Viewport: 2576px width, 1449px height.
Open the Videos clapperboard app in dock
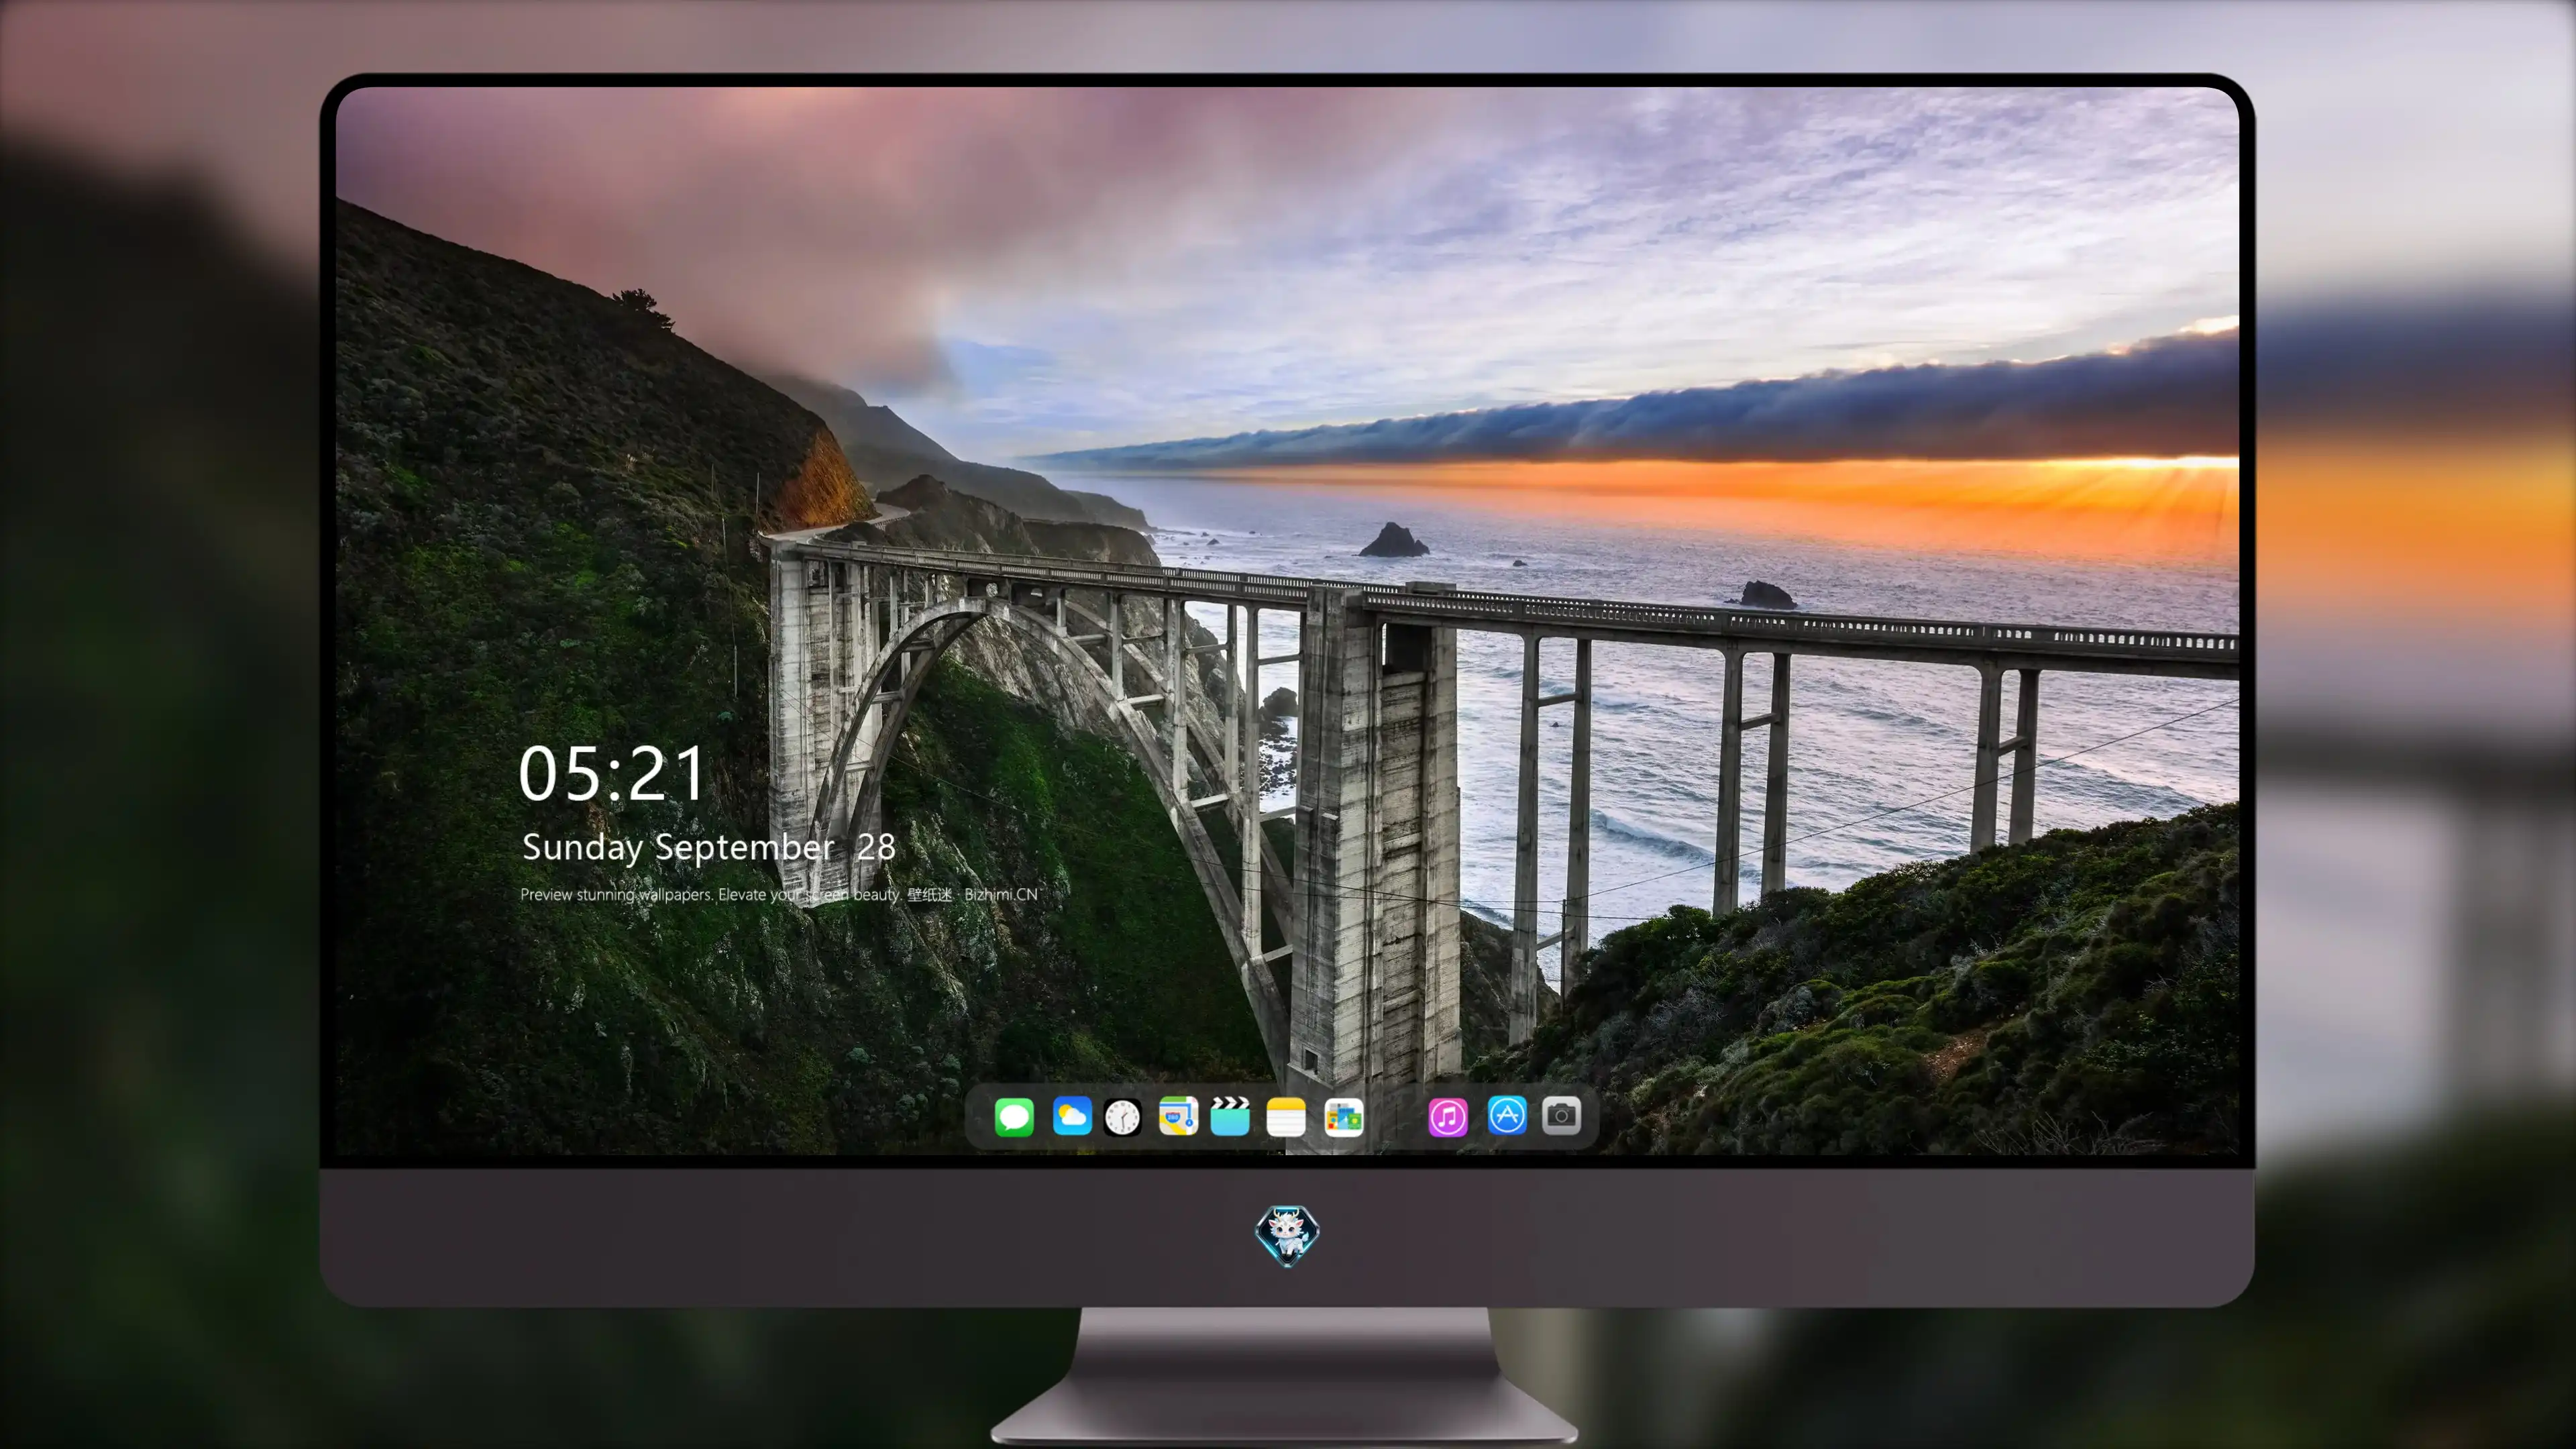1230,1116
